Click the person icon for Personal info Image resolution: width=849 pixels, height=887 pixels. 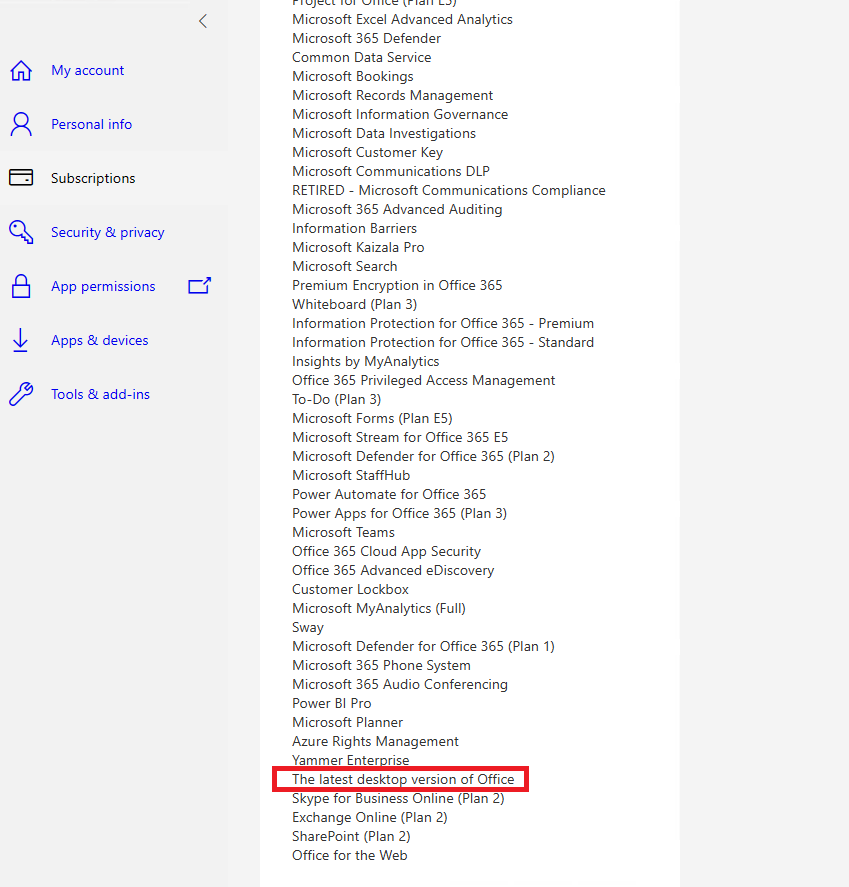21,124
